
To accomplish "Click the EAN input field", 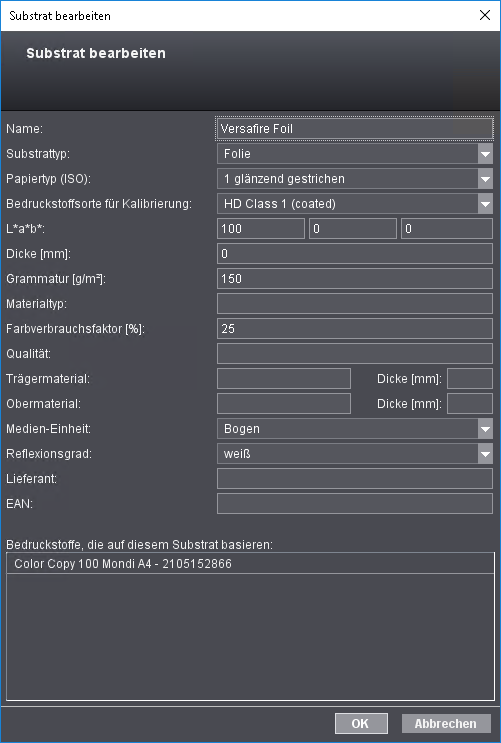I will click(x=355, y=504).
